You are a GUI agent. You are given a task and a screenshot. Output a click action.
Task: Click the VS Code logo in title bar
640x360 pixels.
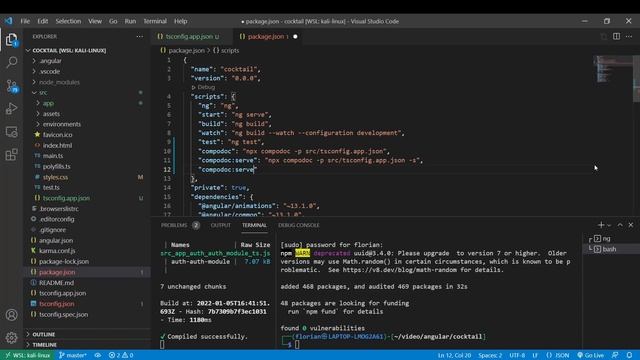[x=9, y=21]
